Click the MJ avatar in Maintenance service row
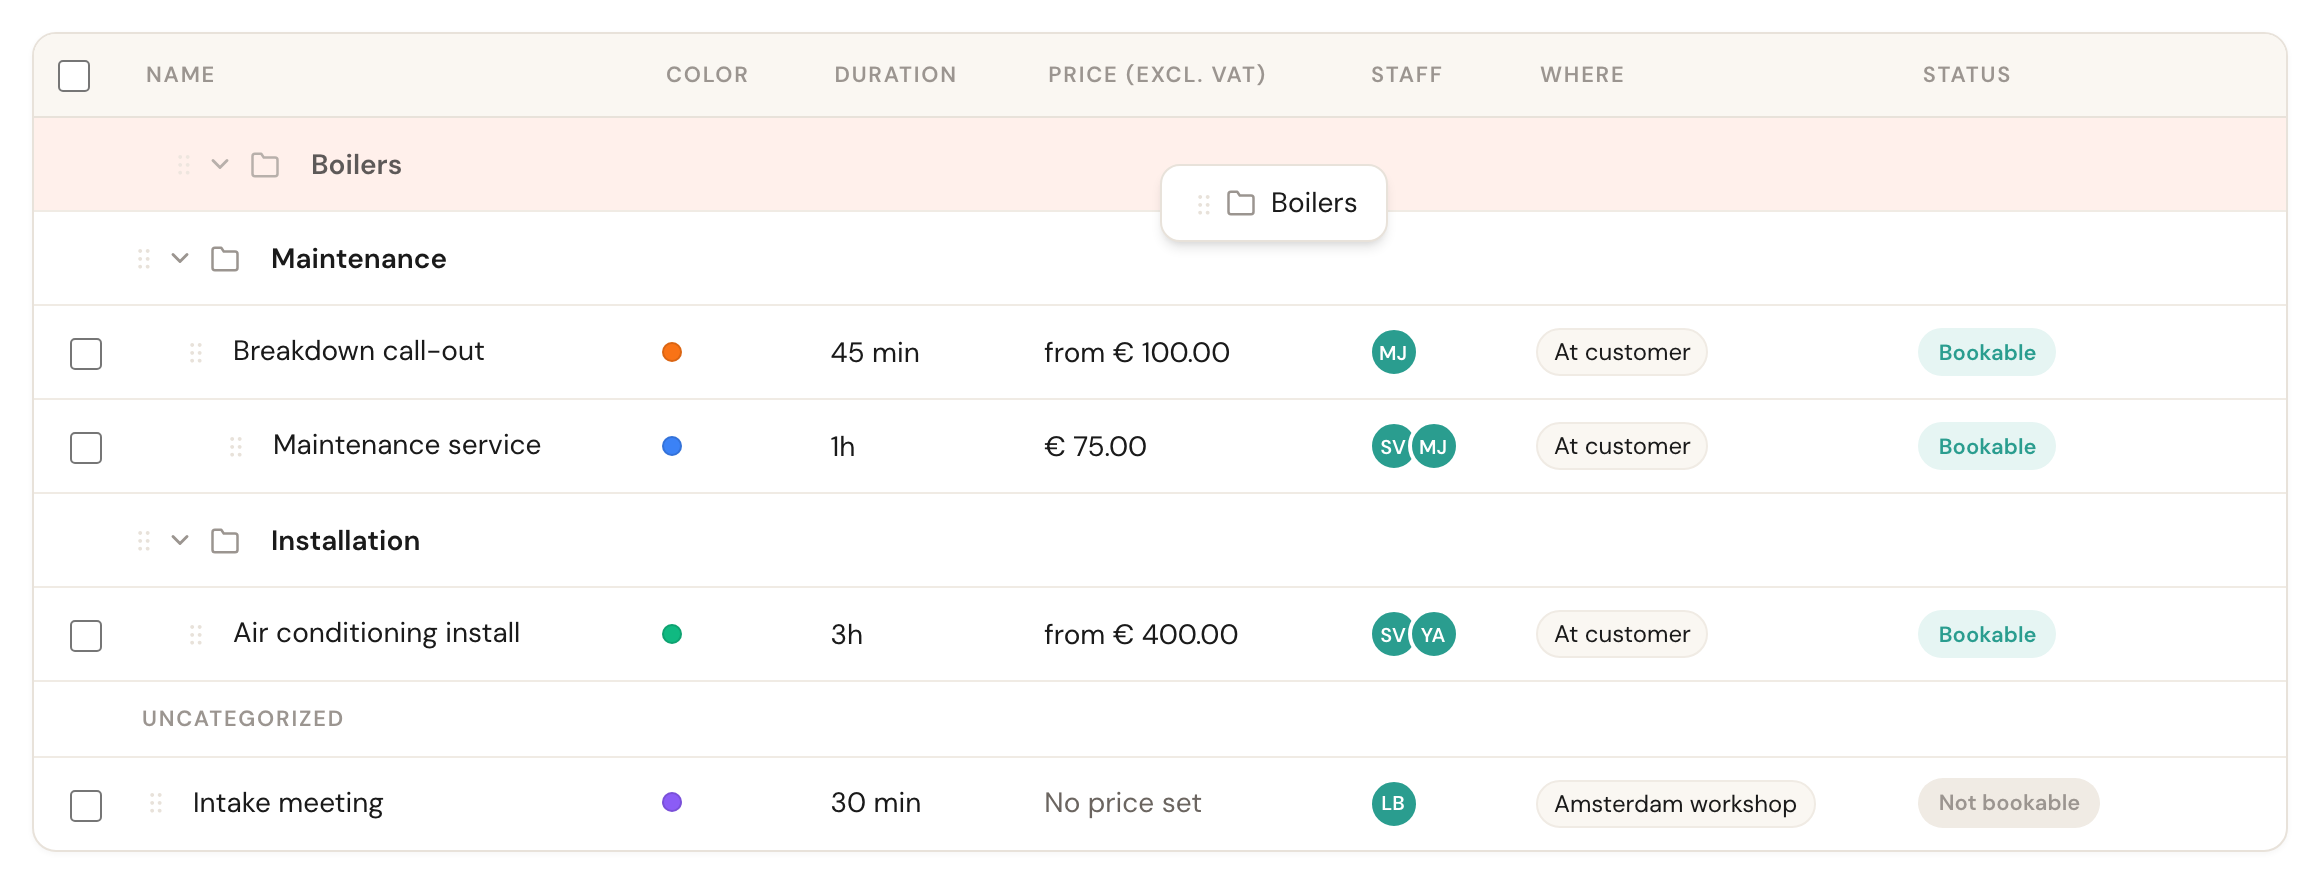Image resolution: width=2320 pixels, height=882 pixels. tap(1433, 446)
